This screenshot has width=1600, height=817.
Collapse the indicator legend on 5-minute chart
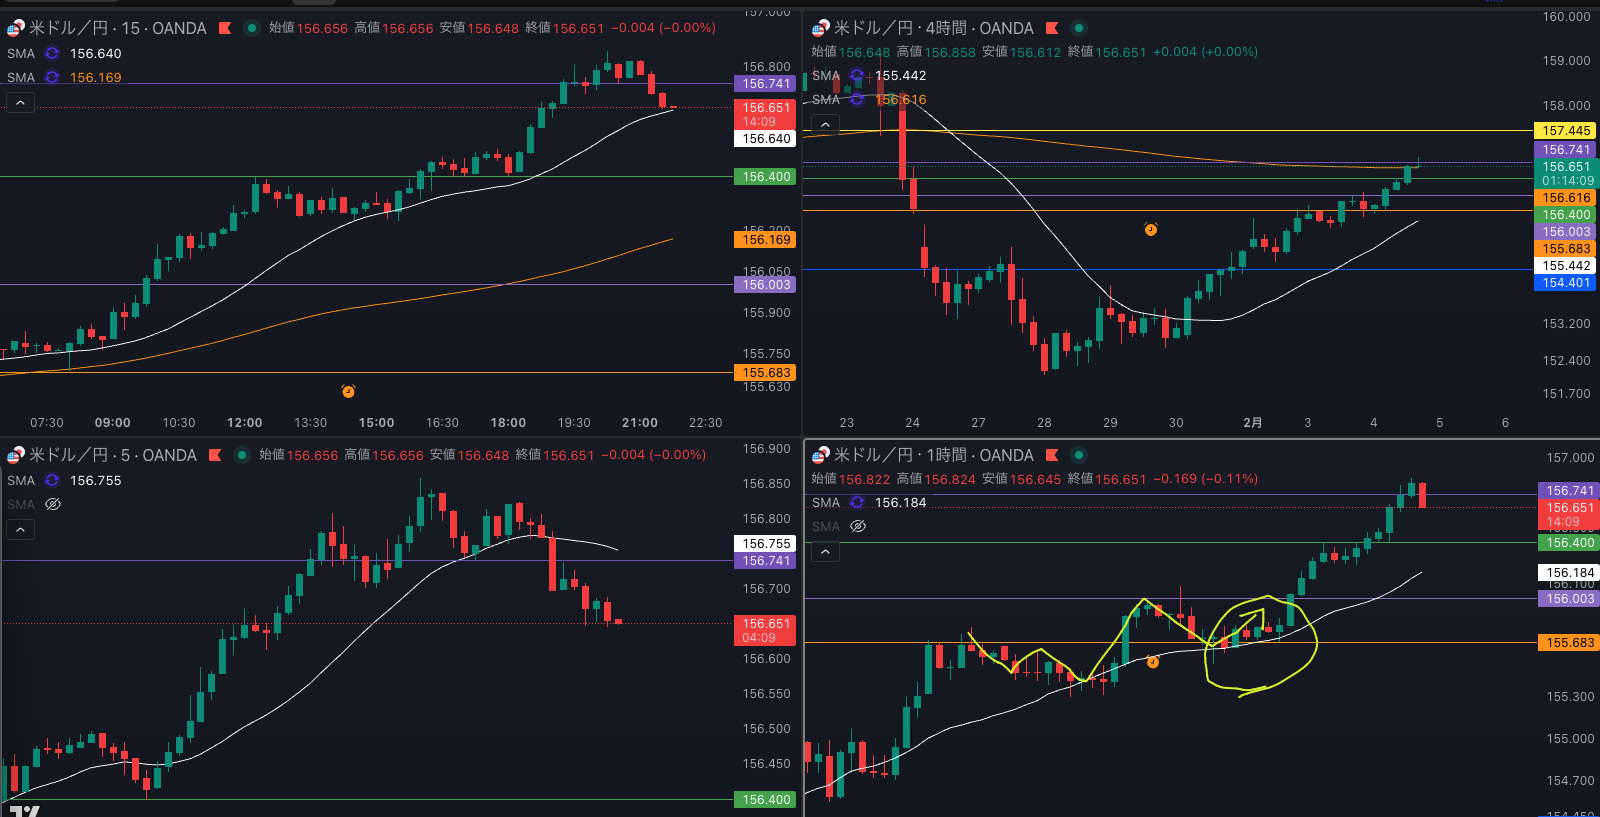(20, 529)
